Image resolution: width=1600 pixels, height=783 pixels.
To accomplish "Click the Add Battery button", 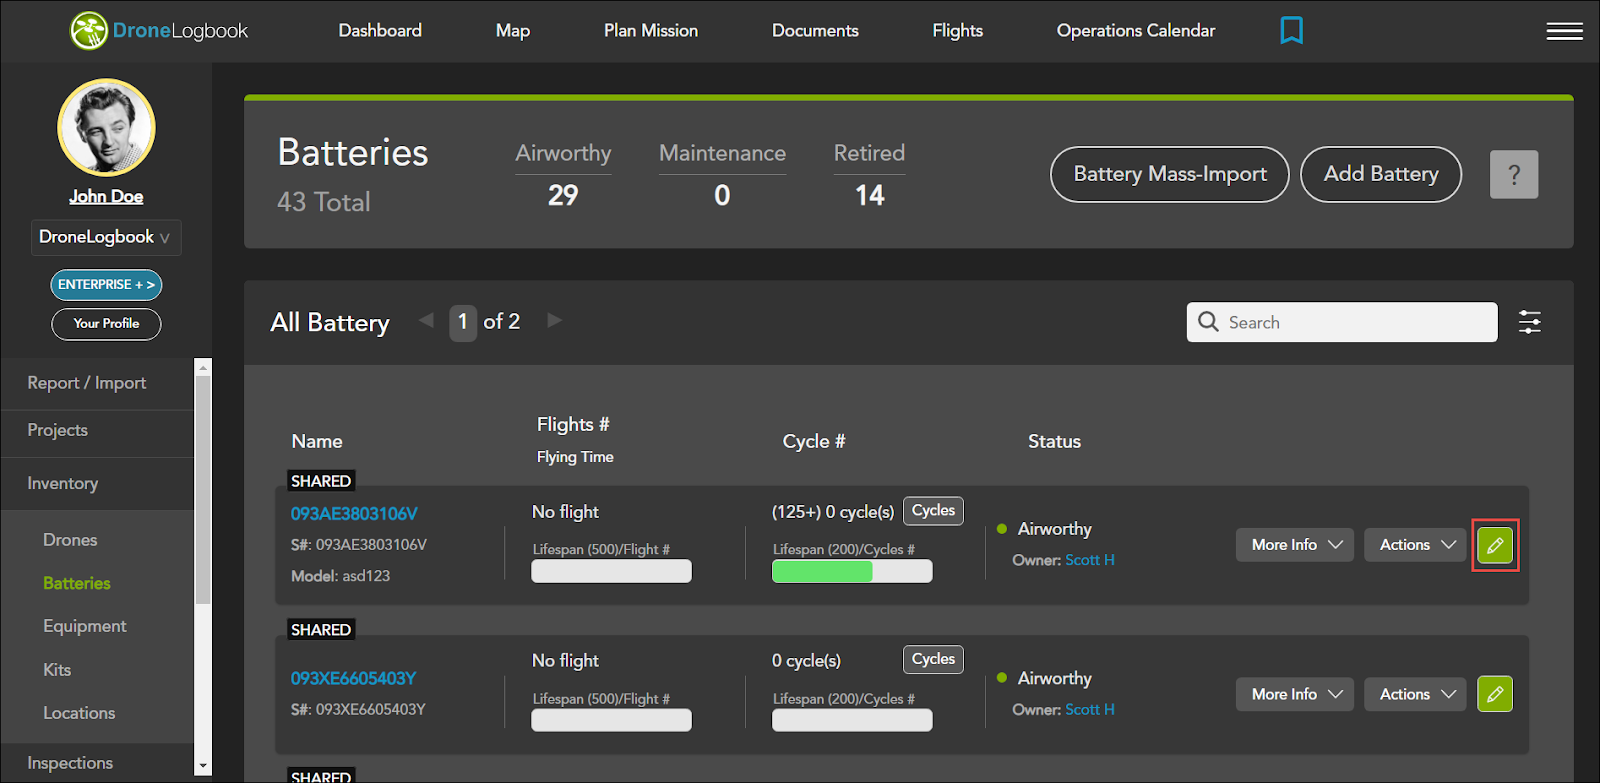I will [x=1381, y=174].
